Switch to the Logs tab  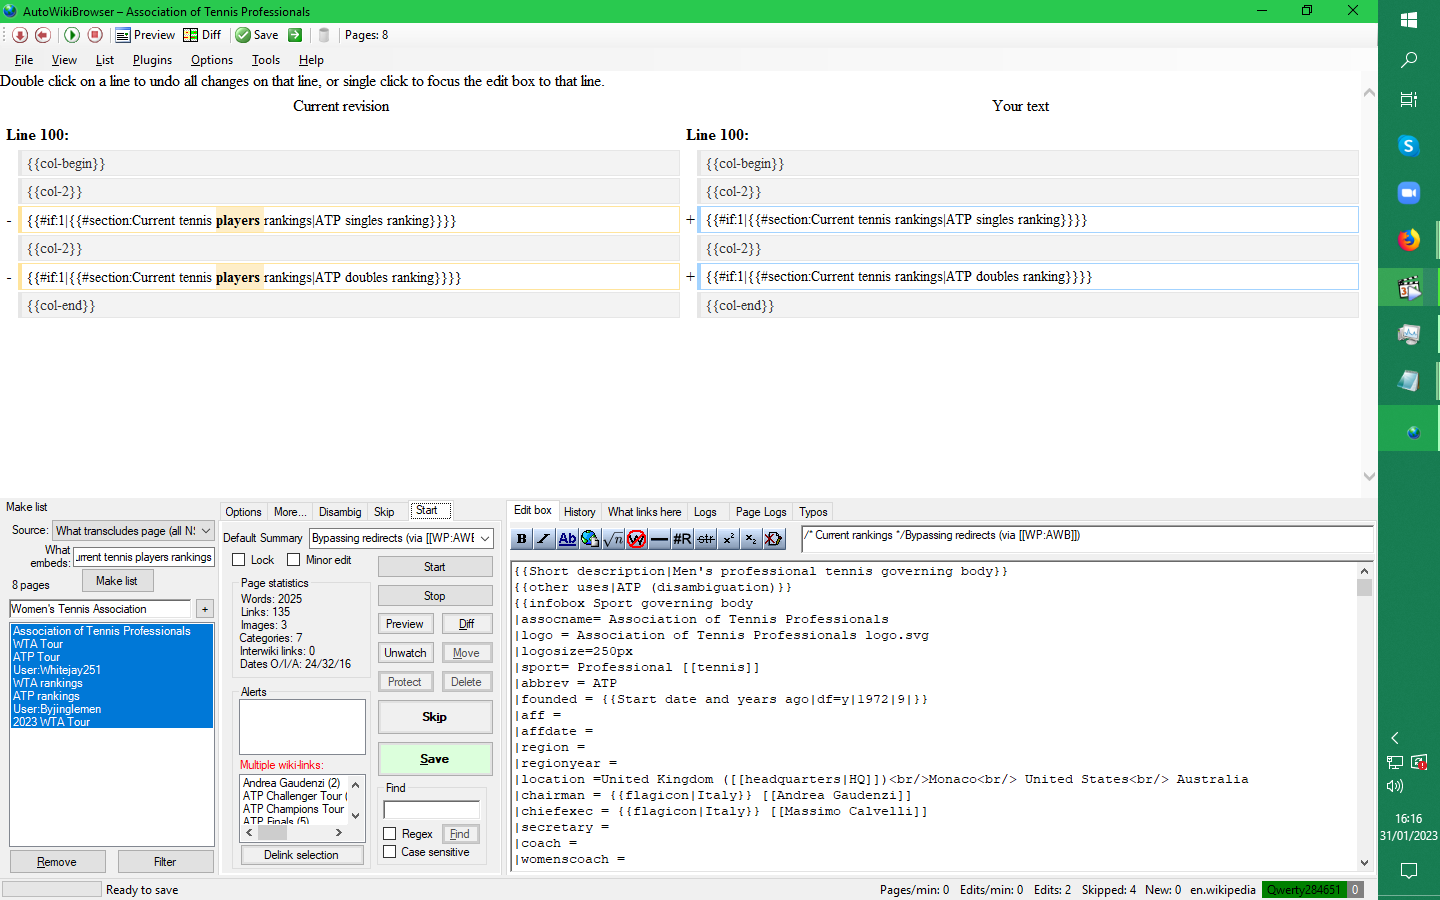(x=705, y=512)
